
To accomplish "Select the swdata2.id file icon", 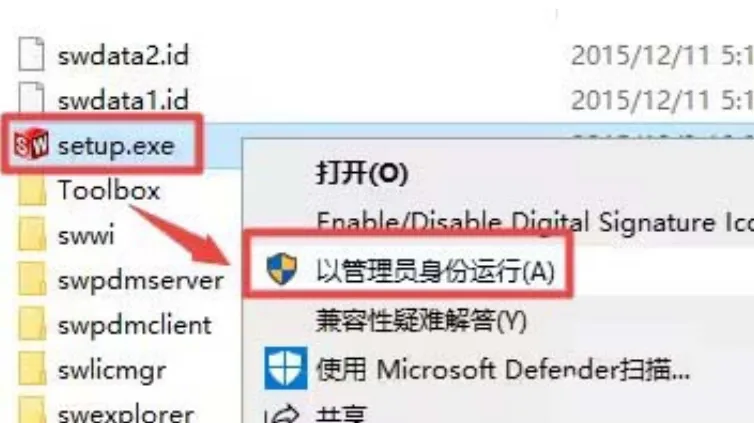I will [x=32, y=54].
